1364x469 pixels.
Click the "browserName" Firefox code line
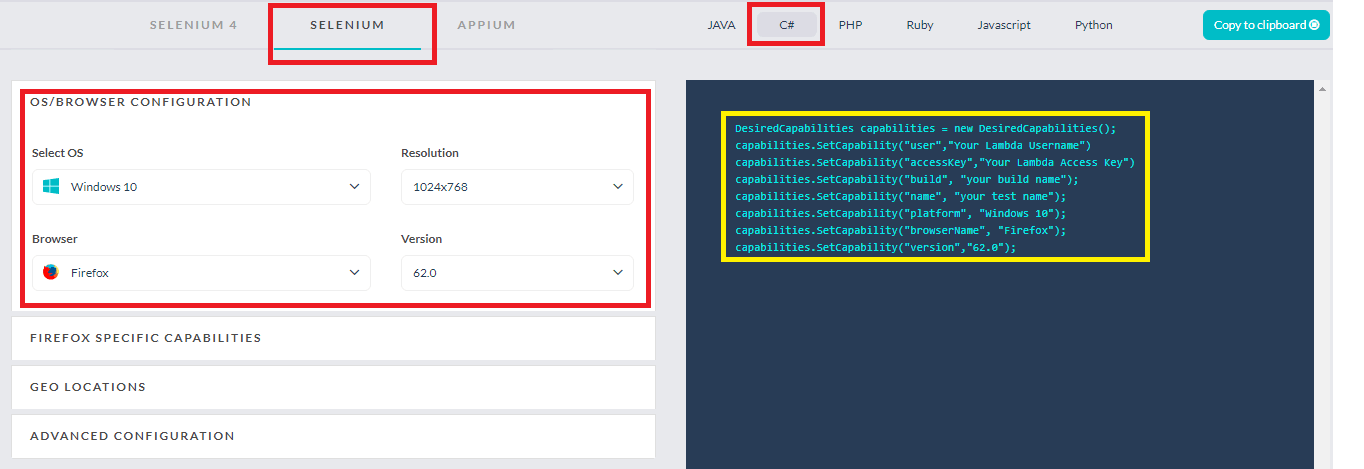[901, 230]
